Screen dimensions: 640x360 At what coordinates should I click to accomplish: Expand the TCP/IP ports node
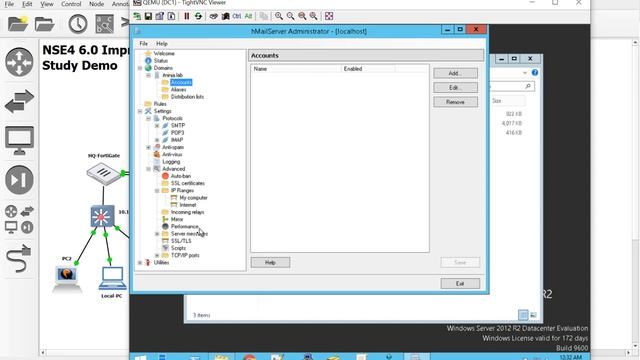[157, 256]
